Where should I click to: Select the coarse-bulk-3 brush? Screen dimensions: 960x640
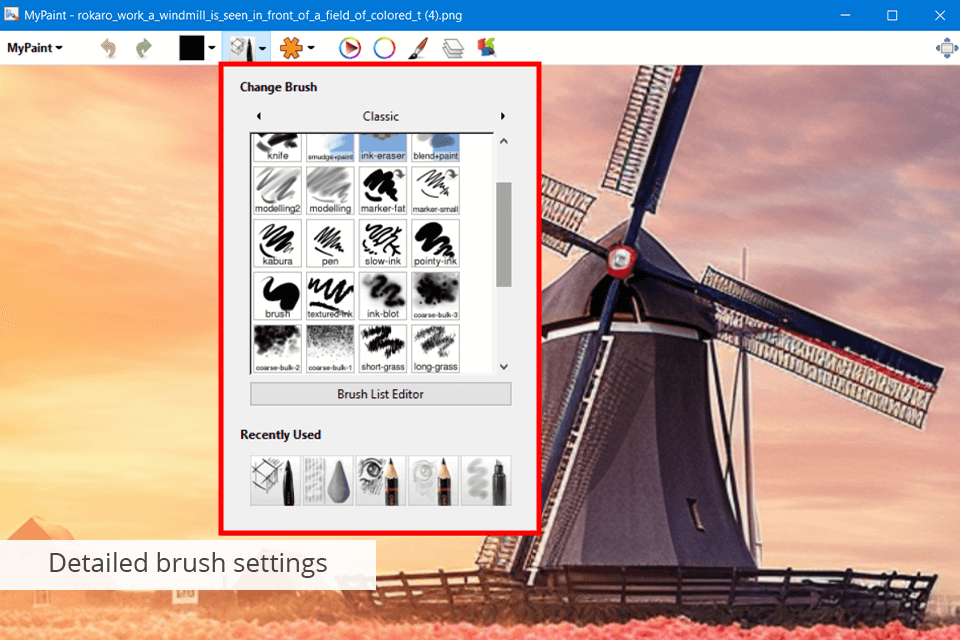click(x=435, y=296)
